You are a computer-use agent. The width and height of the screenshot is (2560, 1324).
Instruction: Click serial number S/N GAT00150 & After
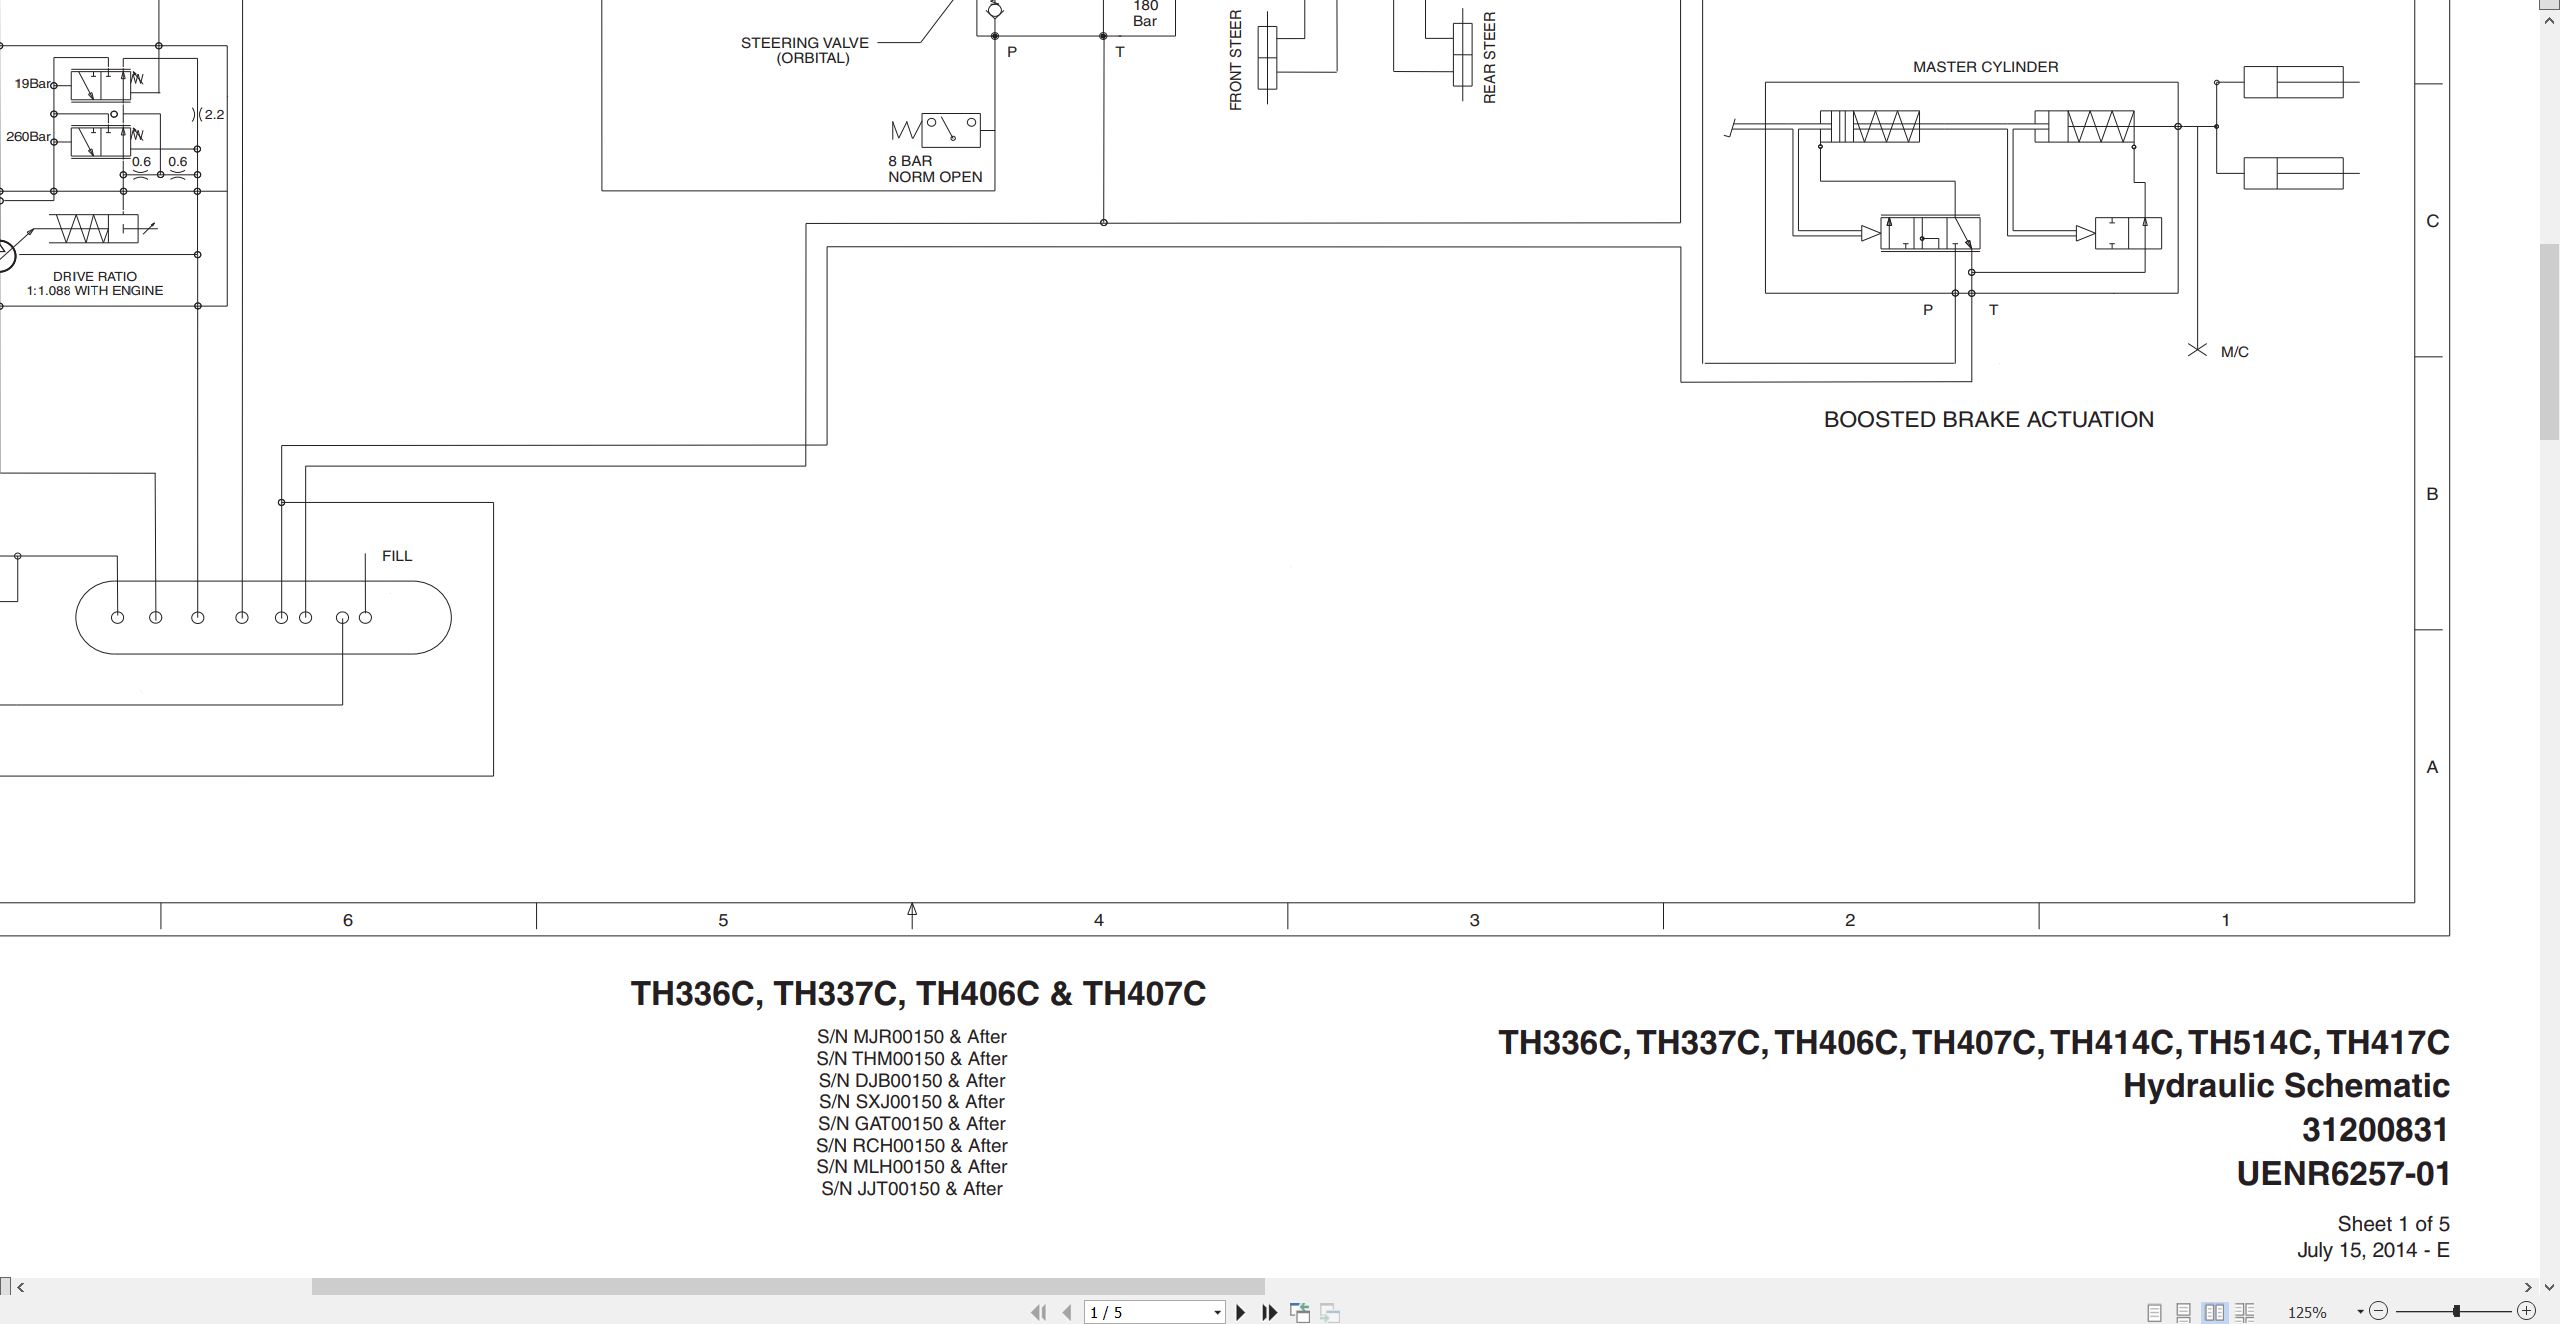coord(912,1124)
